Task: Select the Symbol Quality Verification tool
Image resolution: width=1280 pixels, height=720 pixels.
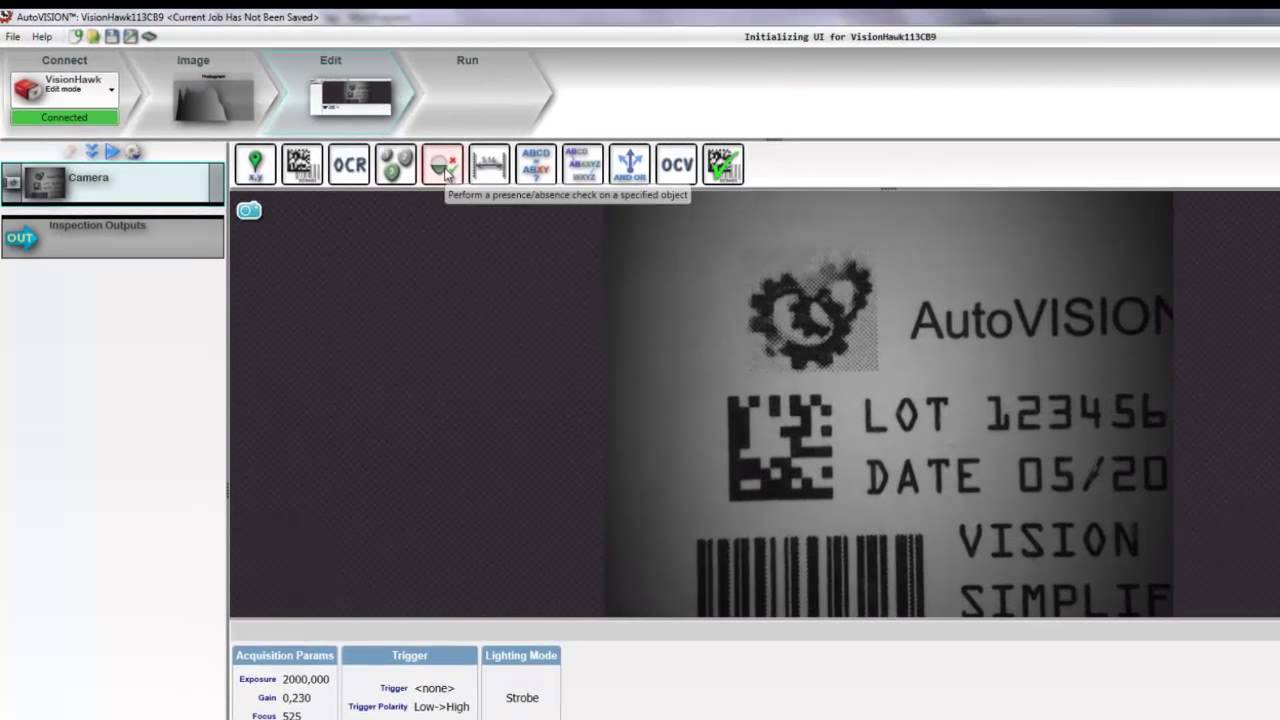Action: point(723,164)
